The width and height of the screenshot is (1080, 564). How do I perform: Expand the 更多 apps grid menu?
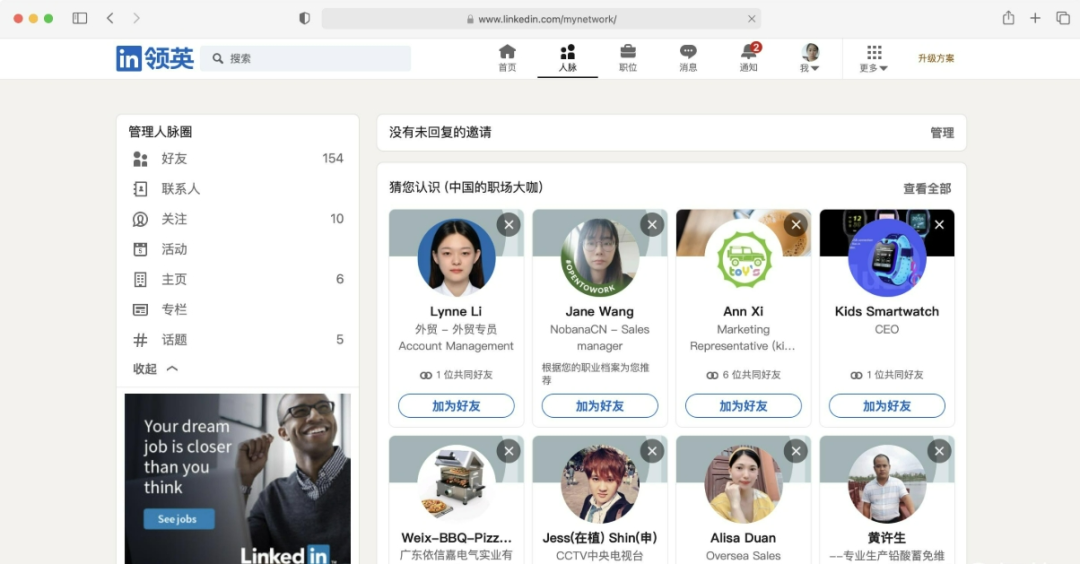click(873, 58)
